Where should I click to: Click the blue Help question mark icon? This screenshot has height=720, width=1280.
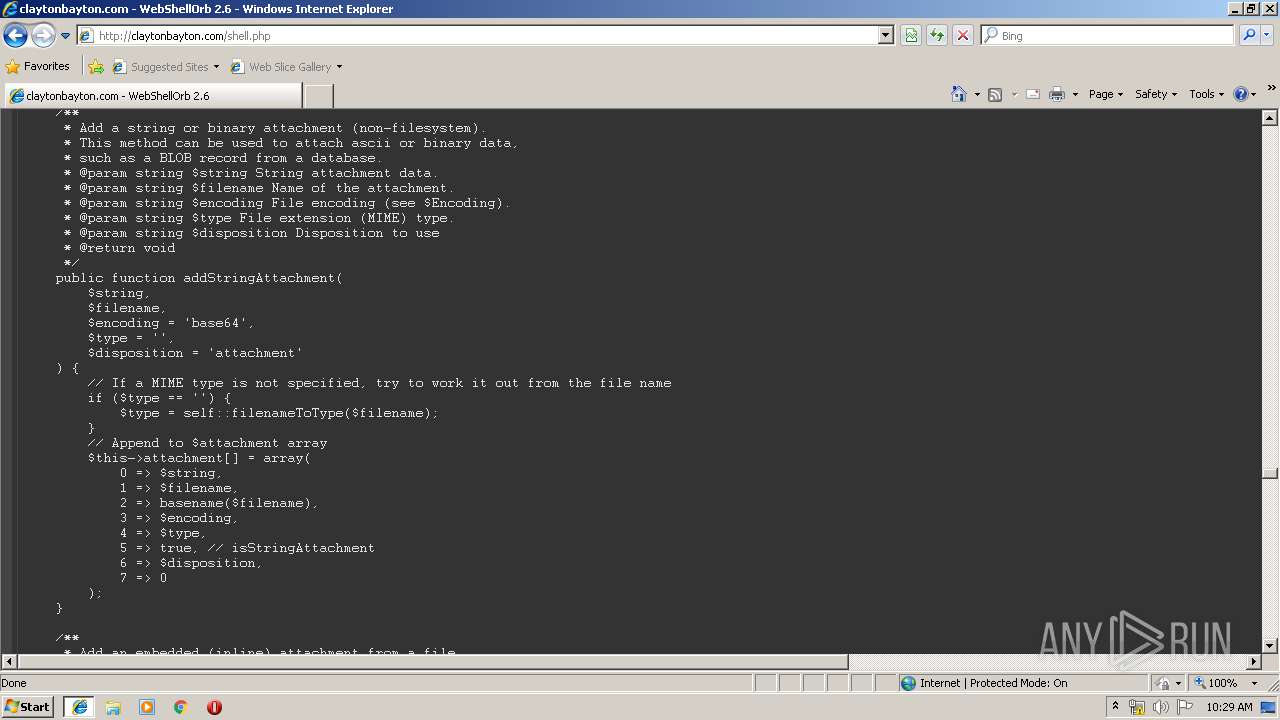1241,94
